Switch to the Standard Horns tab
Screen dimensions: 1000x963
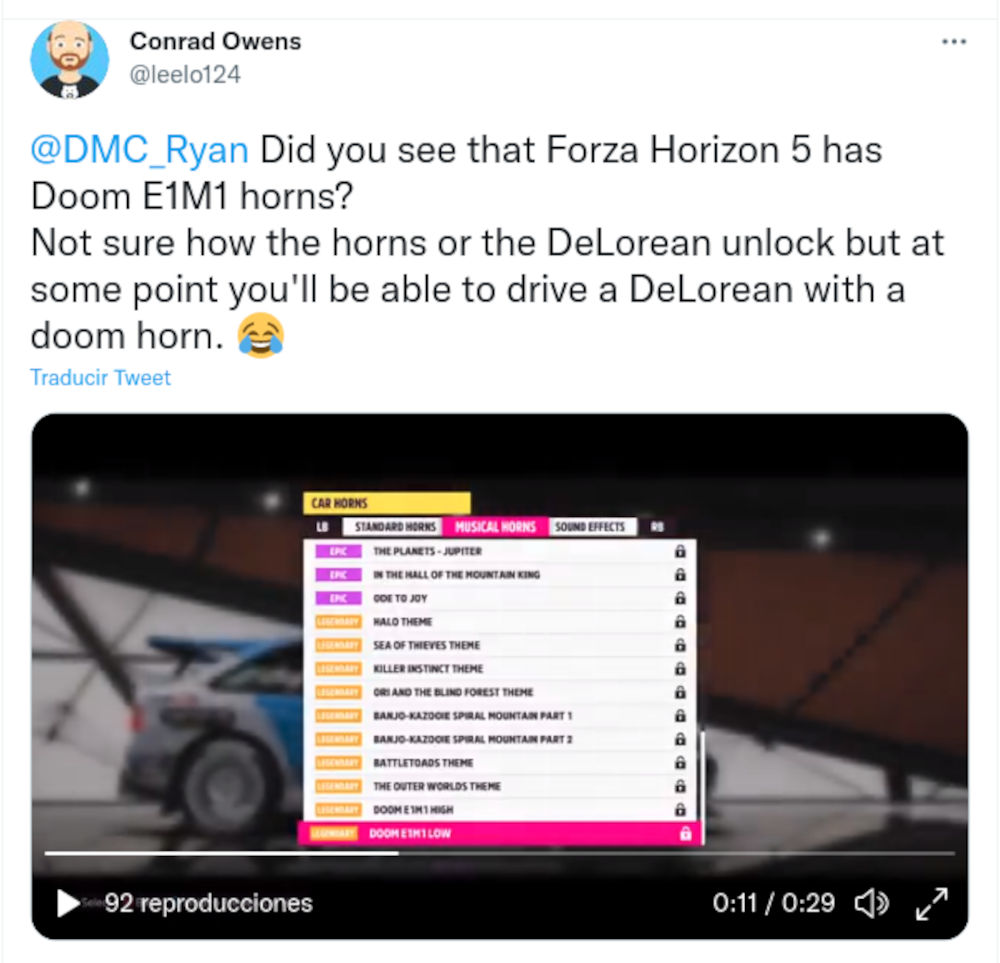click(x=395, y=527)
